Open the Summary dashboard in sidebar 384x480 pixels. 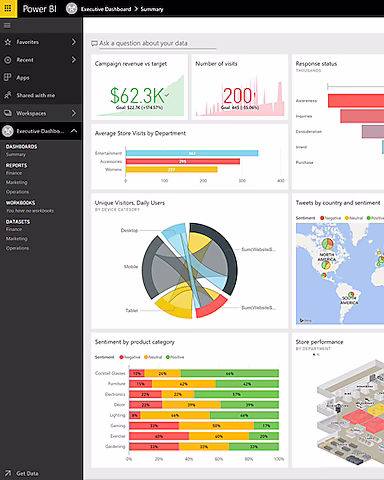click(x=16, y=154)
